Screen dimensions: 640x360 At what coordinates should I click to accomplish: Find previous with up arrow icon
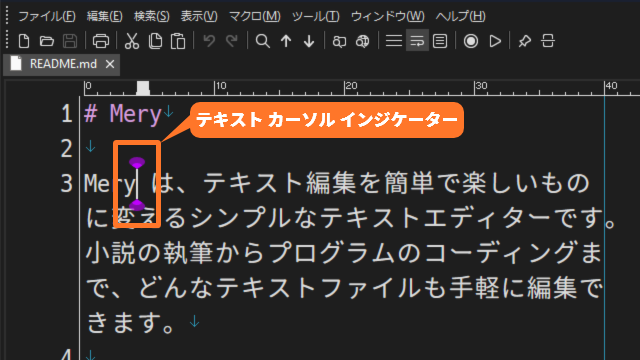pos(286,41)
